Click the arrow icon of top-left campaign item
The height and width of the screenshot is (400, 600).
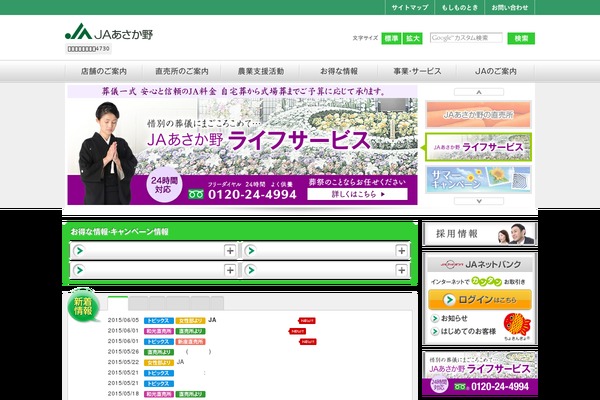(79, 251)
